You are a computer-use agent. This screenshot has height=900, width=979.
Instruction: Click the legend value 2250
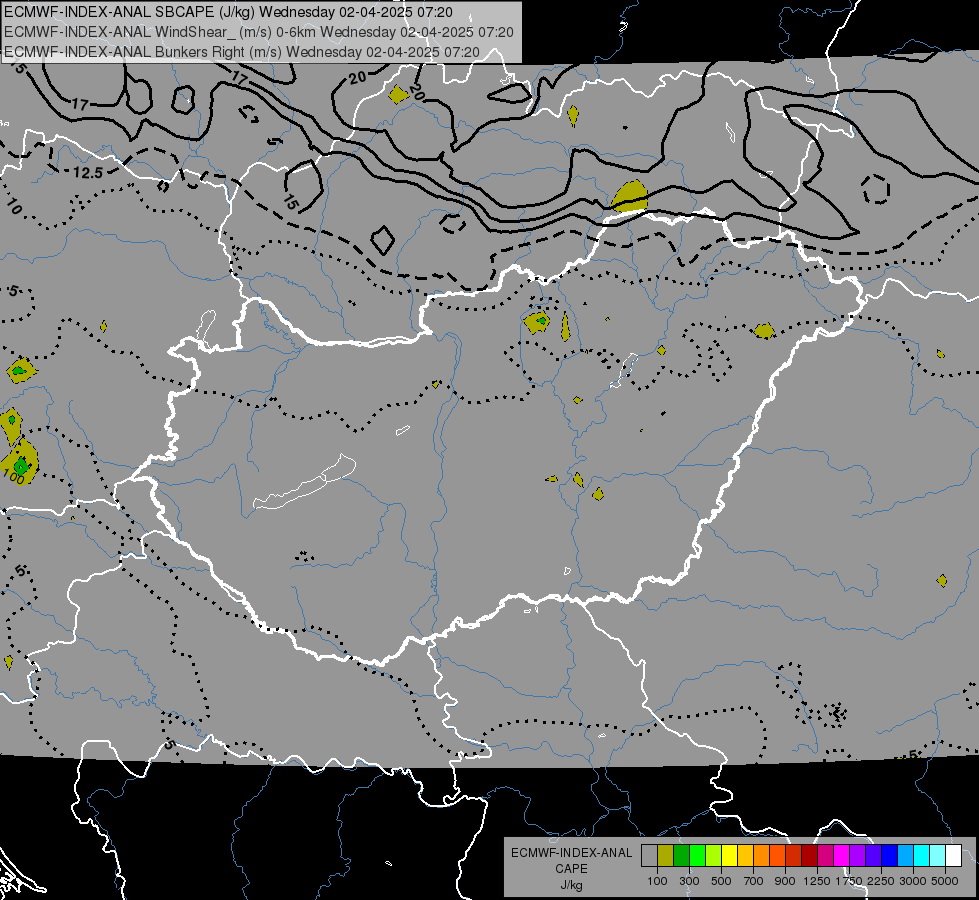coord(881,881)
